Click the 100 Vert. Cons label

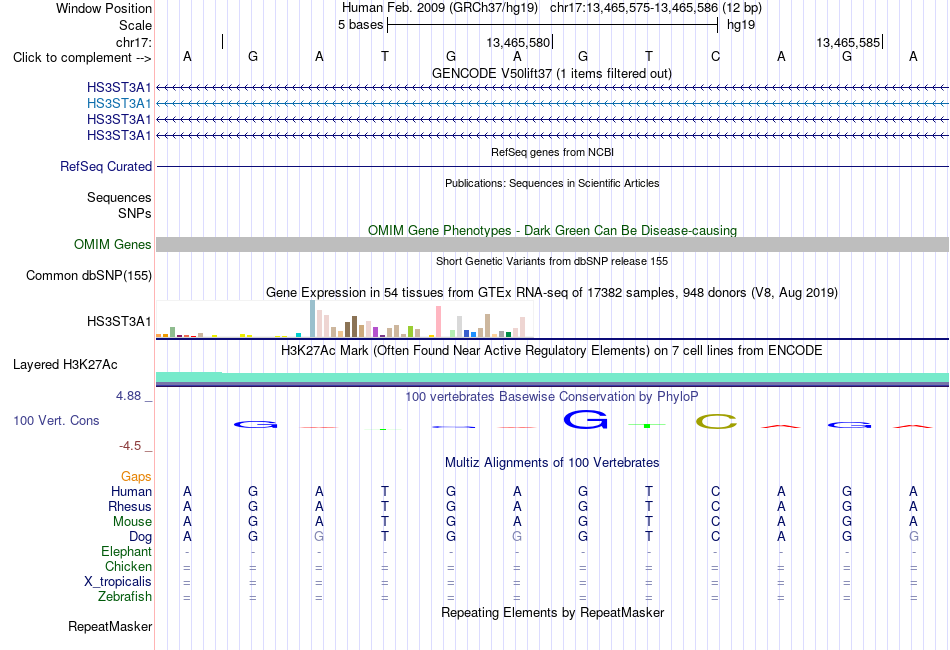point(56,420)
